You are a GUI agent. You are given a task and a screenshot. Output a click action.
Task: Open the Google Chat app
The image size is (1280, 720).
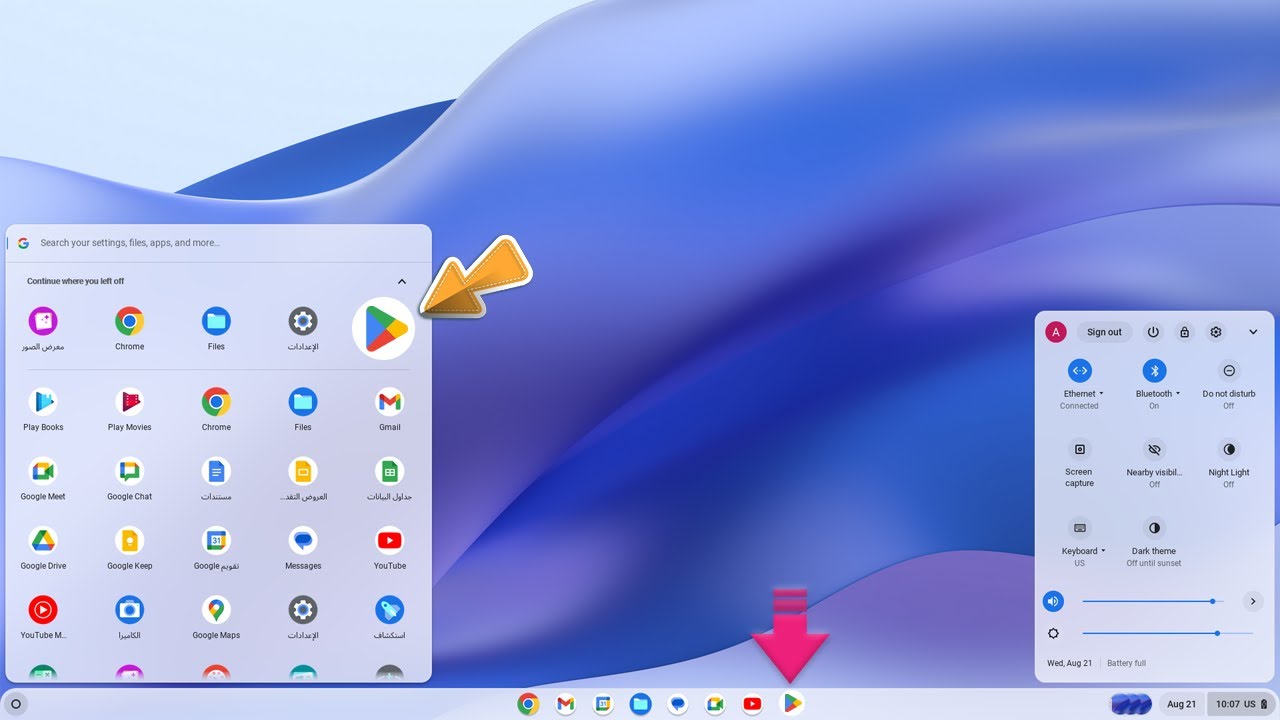(x=130, y=471)
